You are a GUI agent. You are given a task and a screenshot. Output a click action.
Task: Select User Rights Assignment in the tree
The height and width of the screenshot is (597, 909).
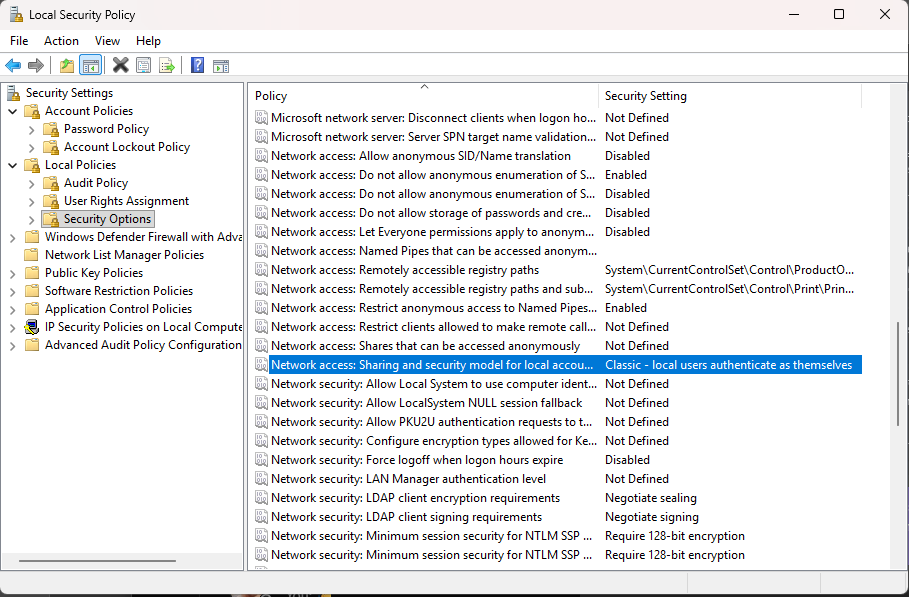(x=126, y=201)
